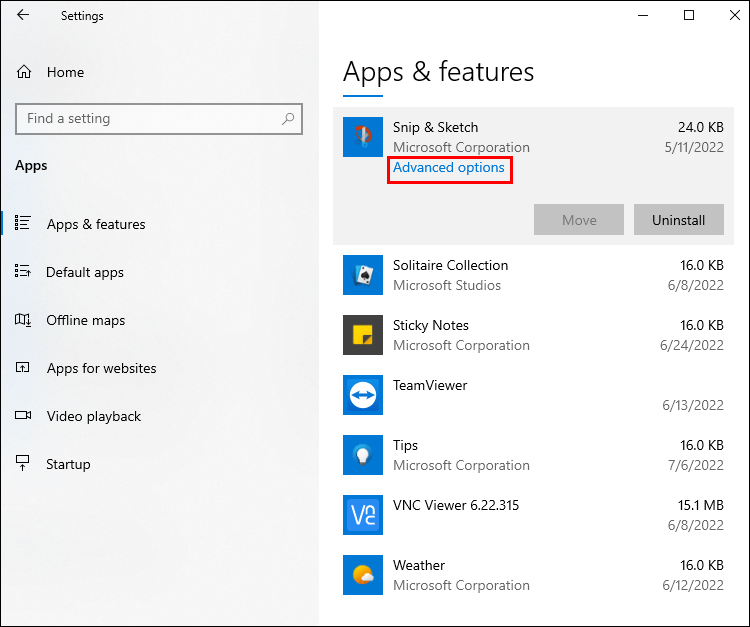Click the 6/13/2022 TeamViewer date
This screenshot has width=750, height=627.
(x=693, y=406)
